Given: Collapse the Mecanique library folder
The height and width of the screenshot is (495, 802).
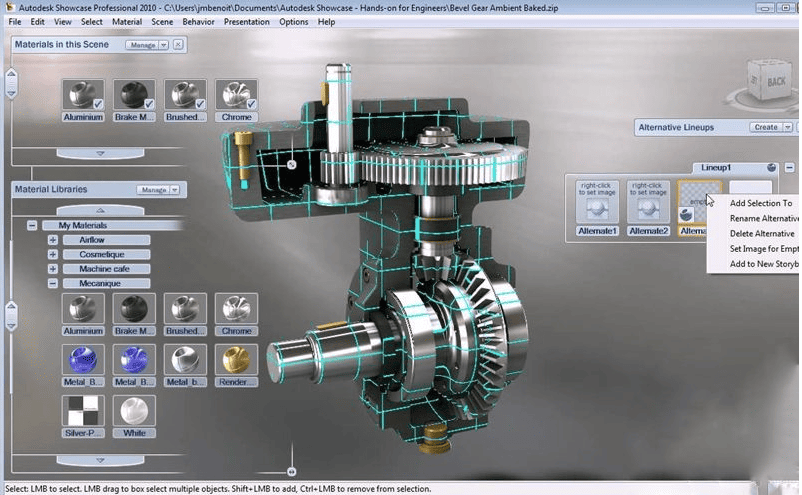Looking at the screenshot, I should tap(53, 283).
